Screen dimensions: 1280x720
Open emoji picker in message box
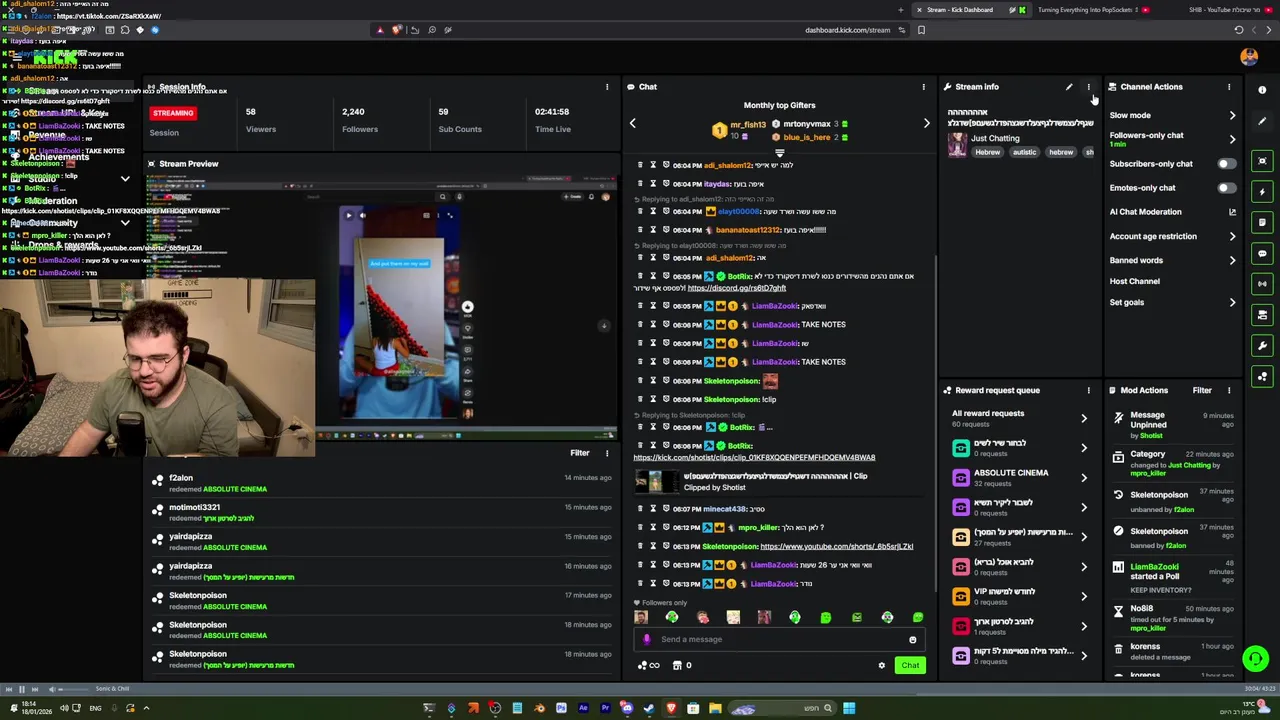point(912,640)
